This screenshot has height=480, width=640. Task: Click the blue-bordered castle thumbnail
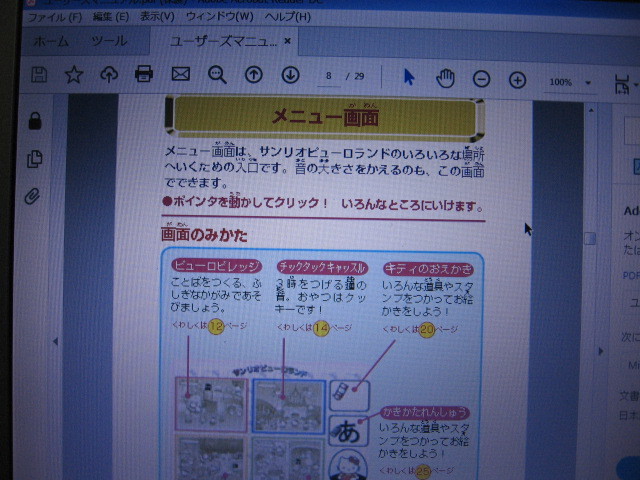click(289, 406)
